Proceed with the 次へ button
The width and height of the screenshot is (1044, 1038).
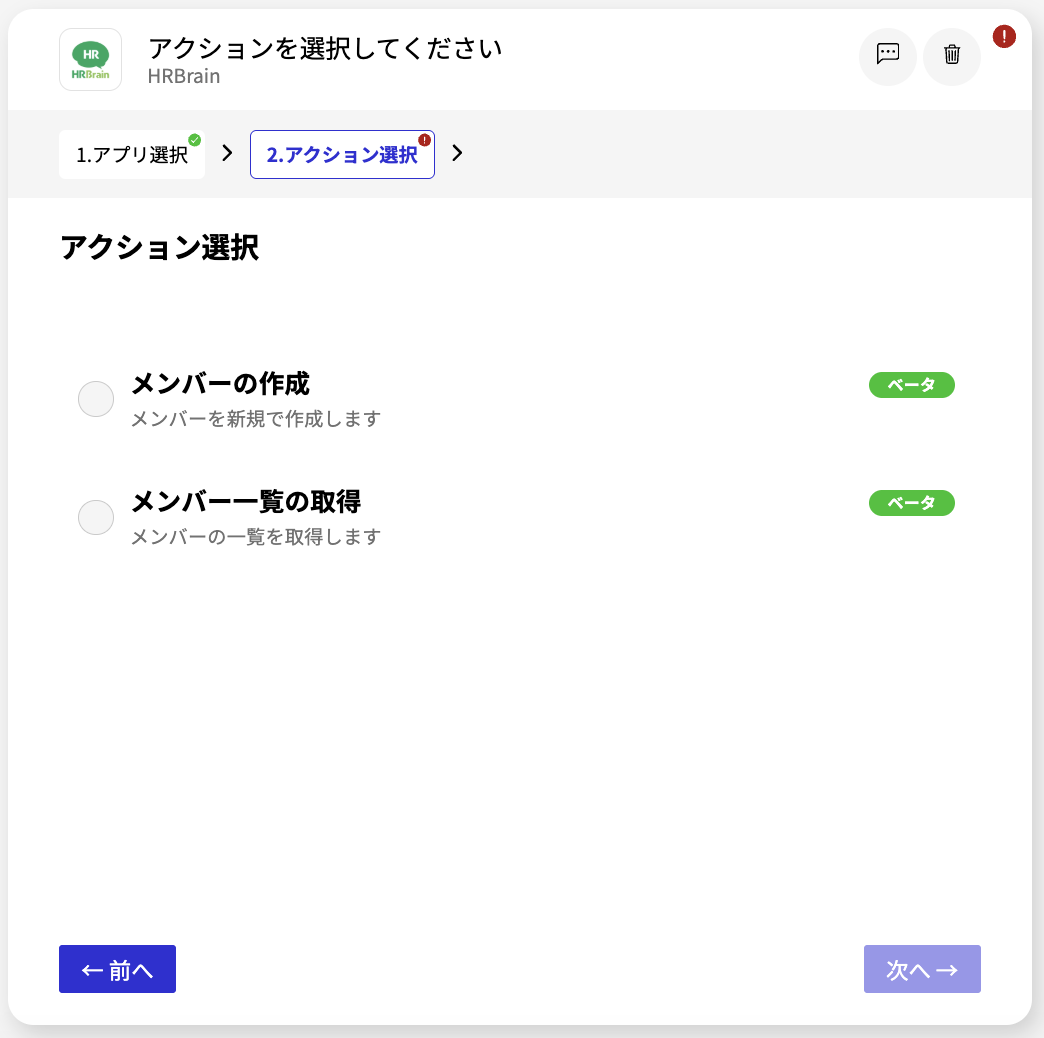click(x=921, y=968)
